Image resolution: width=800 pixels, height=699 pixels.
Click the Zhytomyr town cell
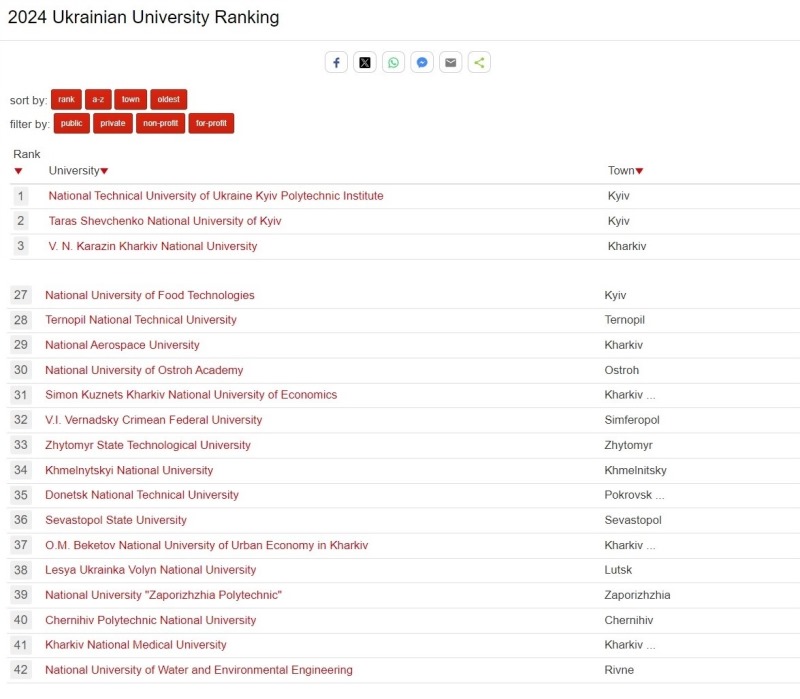629,445
